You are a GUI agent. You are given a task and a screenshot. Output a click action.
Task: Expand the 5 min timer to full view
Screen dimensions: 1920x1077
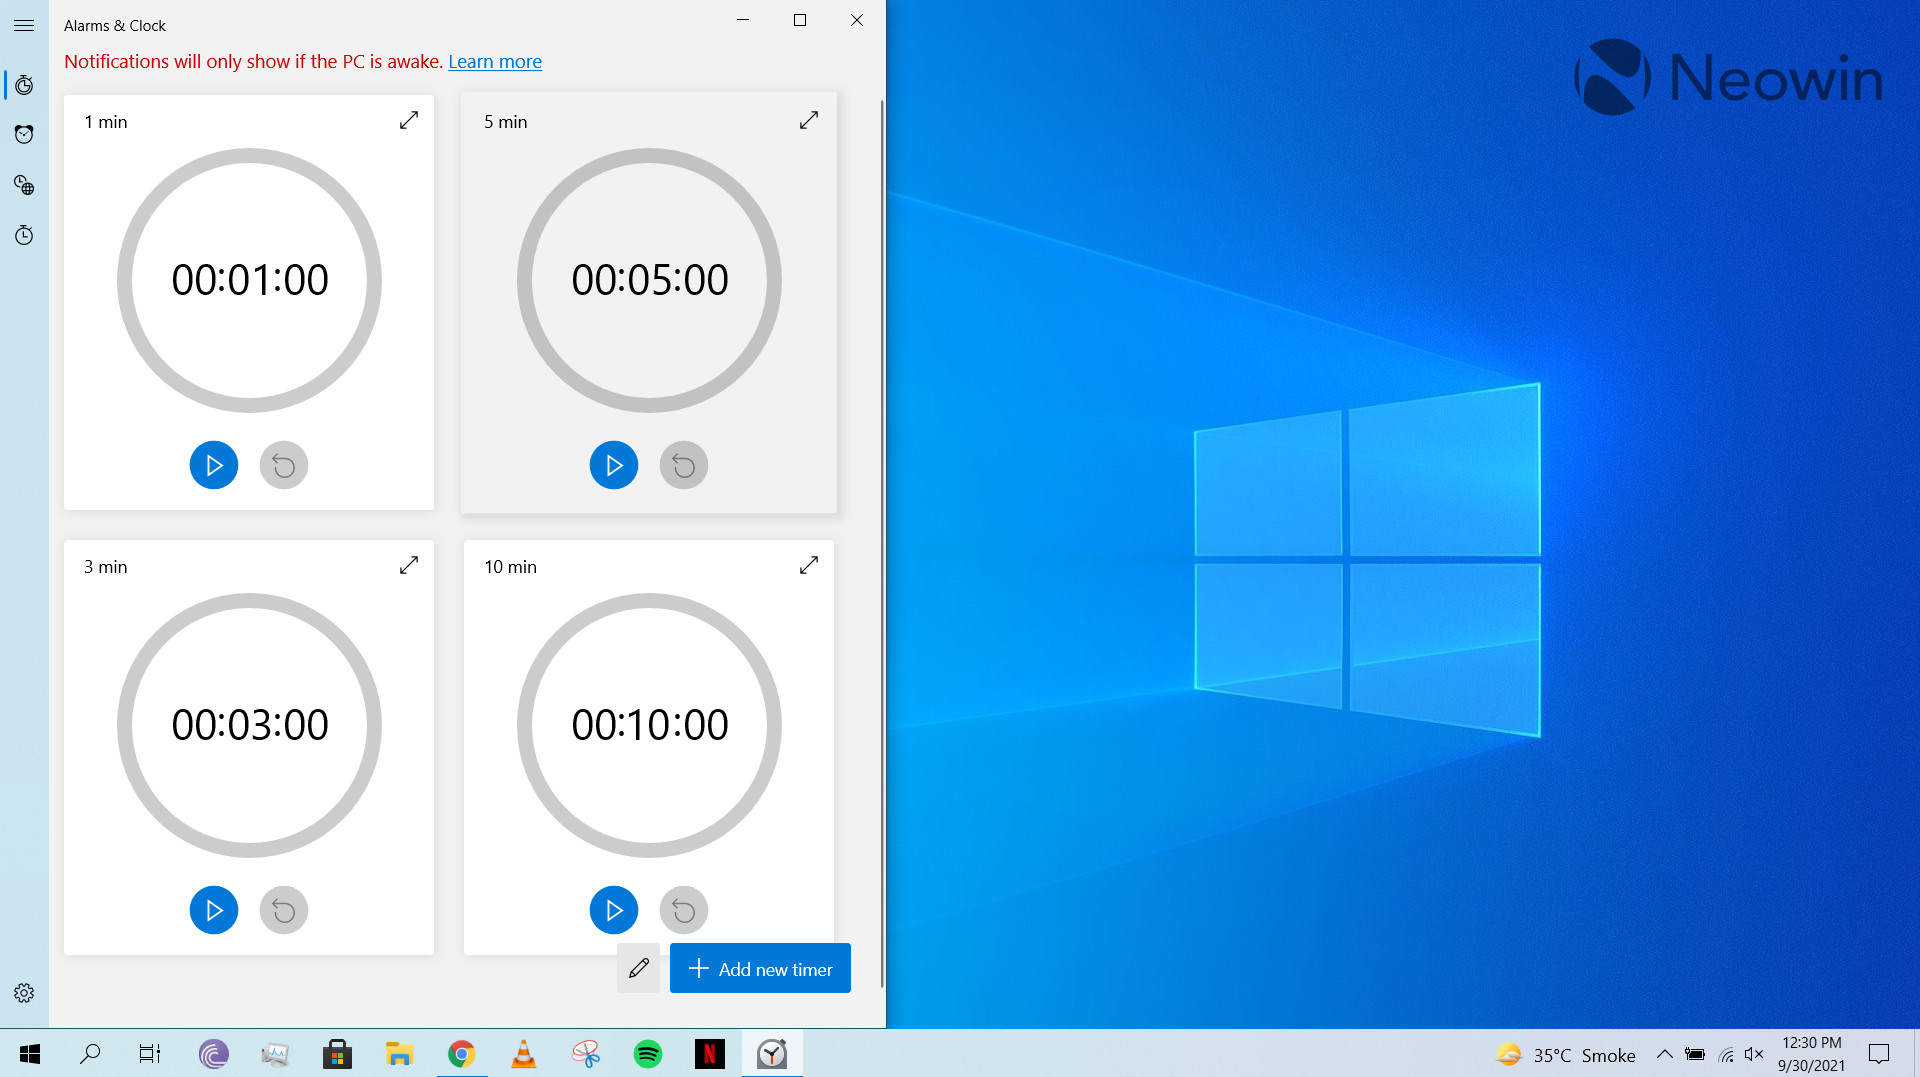pos(809,120)
